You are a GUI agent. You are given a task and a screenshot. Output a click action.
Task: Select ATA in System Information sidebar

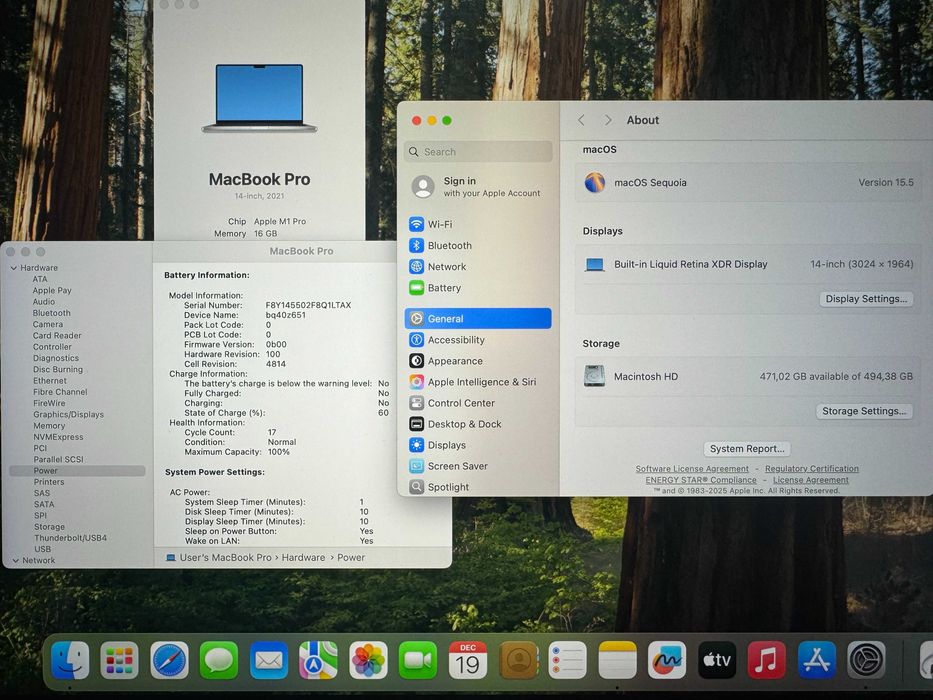[x=40, y=279]
